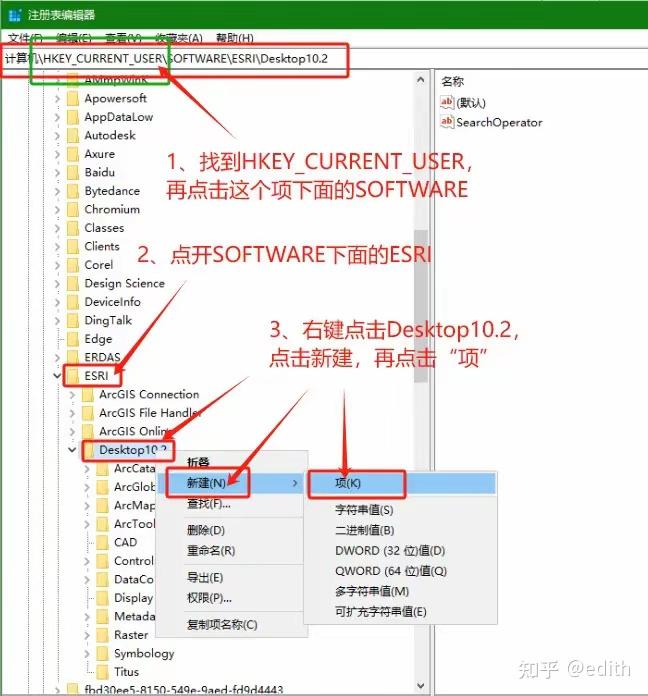Select the (默认) value name

(471, 103)
